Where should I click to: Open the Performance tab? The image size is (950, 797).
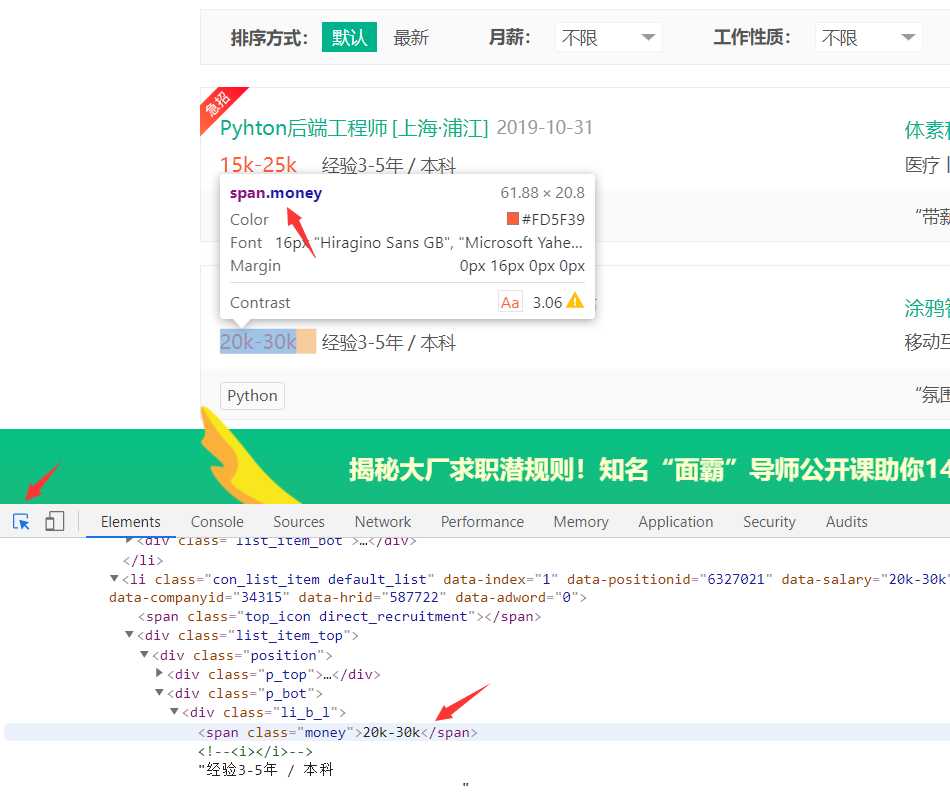[x=482, y=522]
